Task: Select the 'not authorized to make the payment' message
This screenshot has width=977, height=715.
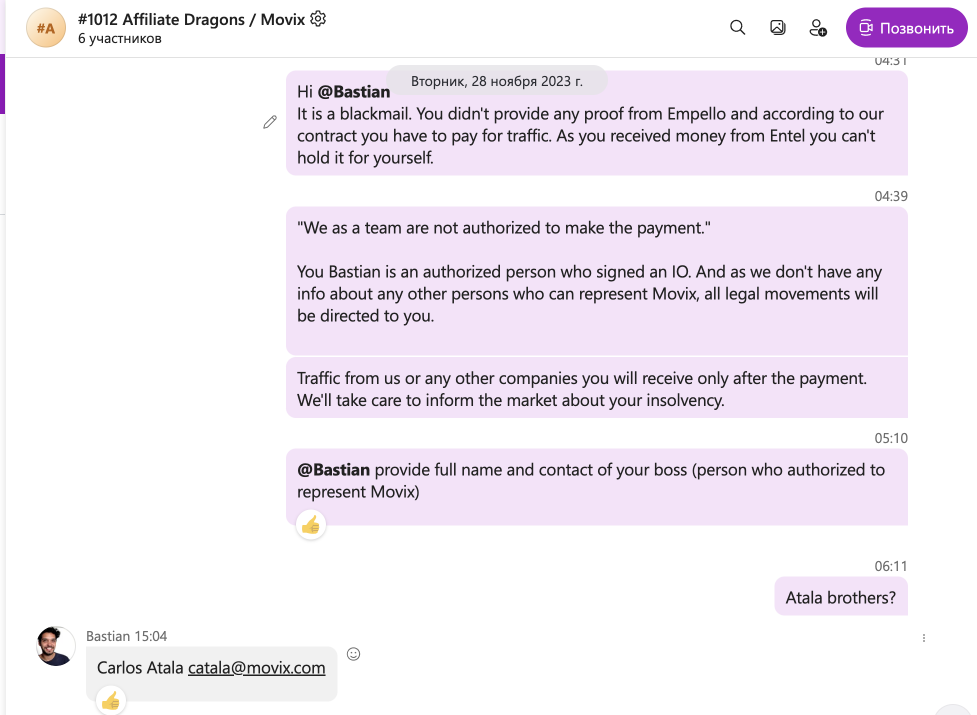Action: pos(597,281)
